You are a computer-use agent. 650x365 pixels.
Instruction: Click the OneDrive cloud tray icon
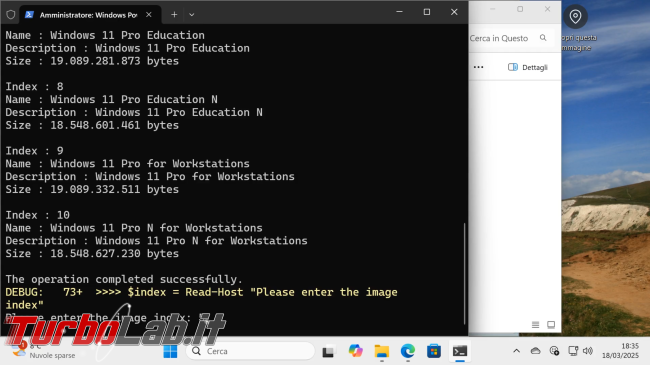536,351
